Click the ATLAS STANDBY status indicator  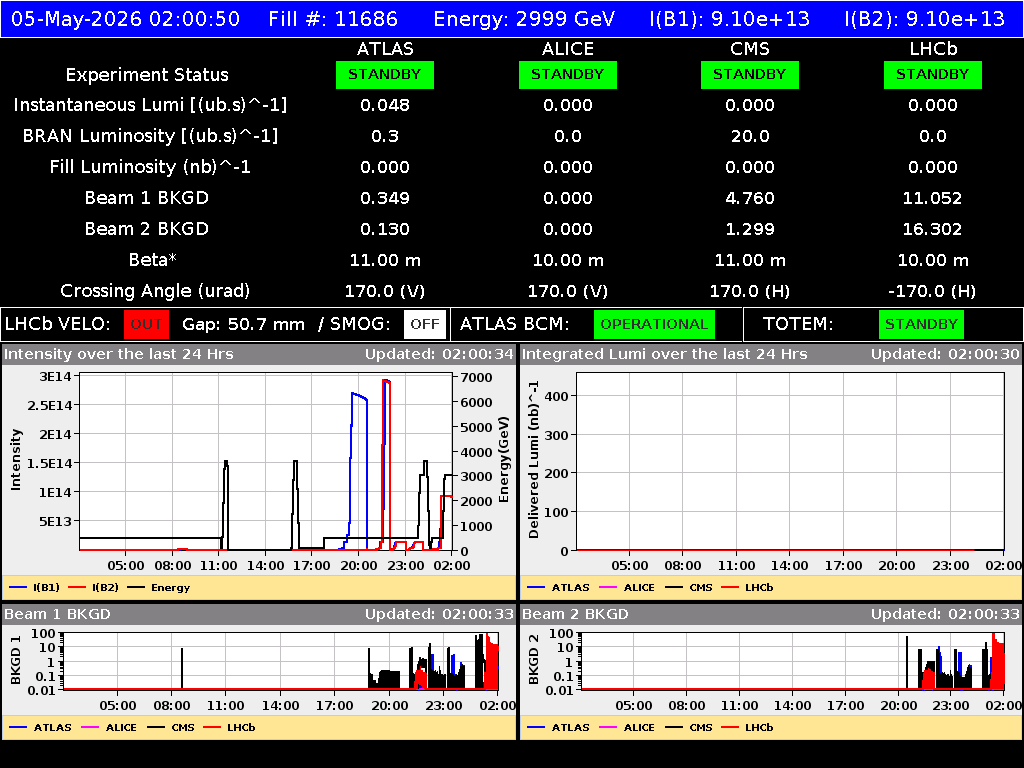pyautogui.click(x=385, y=75)
